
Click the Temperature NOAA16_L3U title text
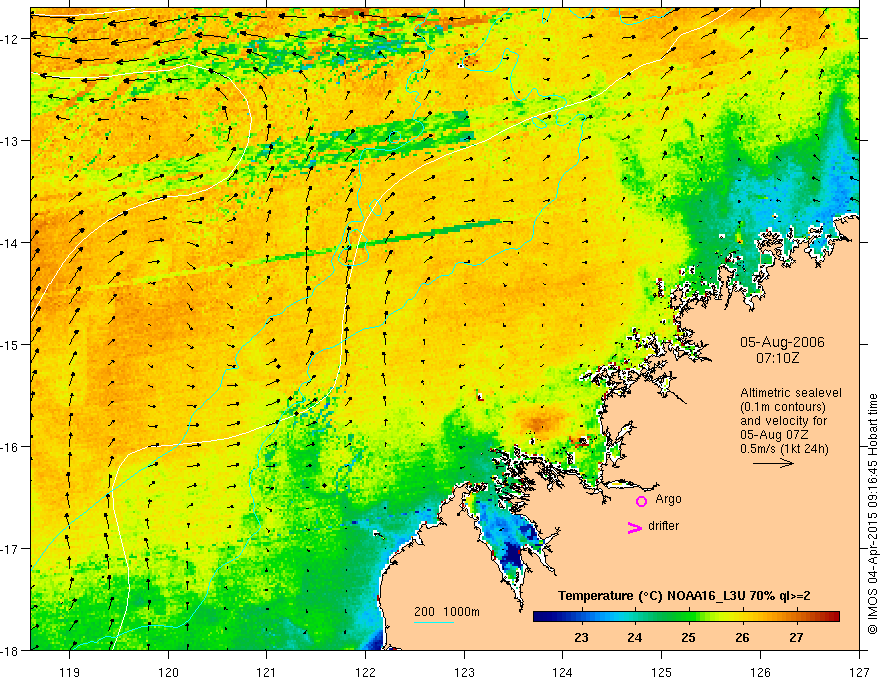[x=684, y=596]
